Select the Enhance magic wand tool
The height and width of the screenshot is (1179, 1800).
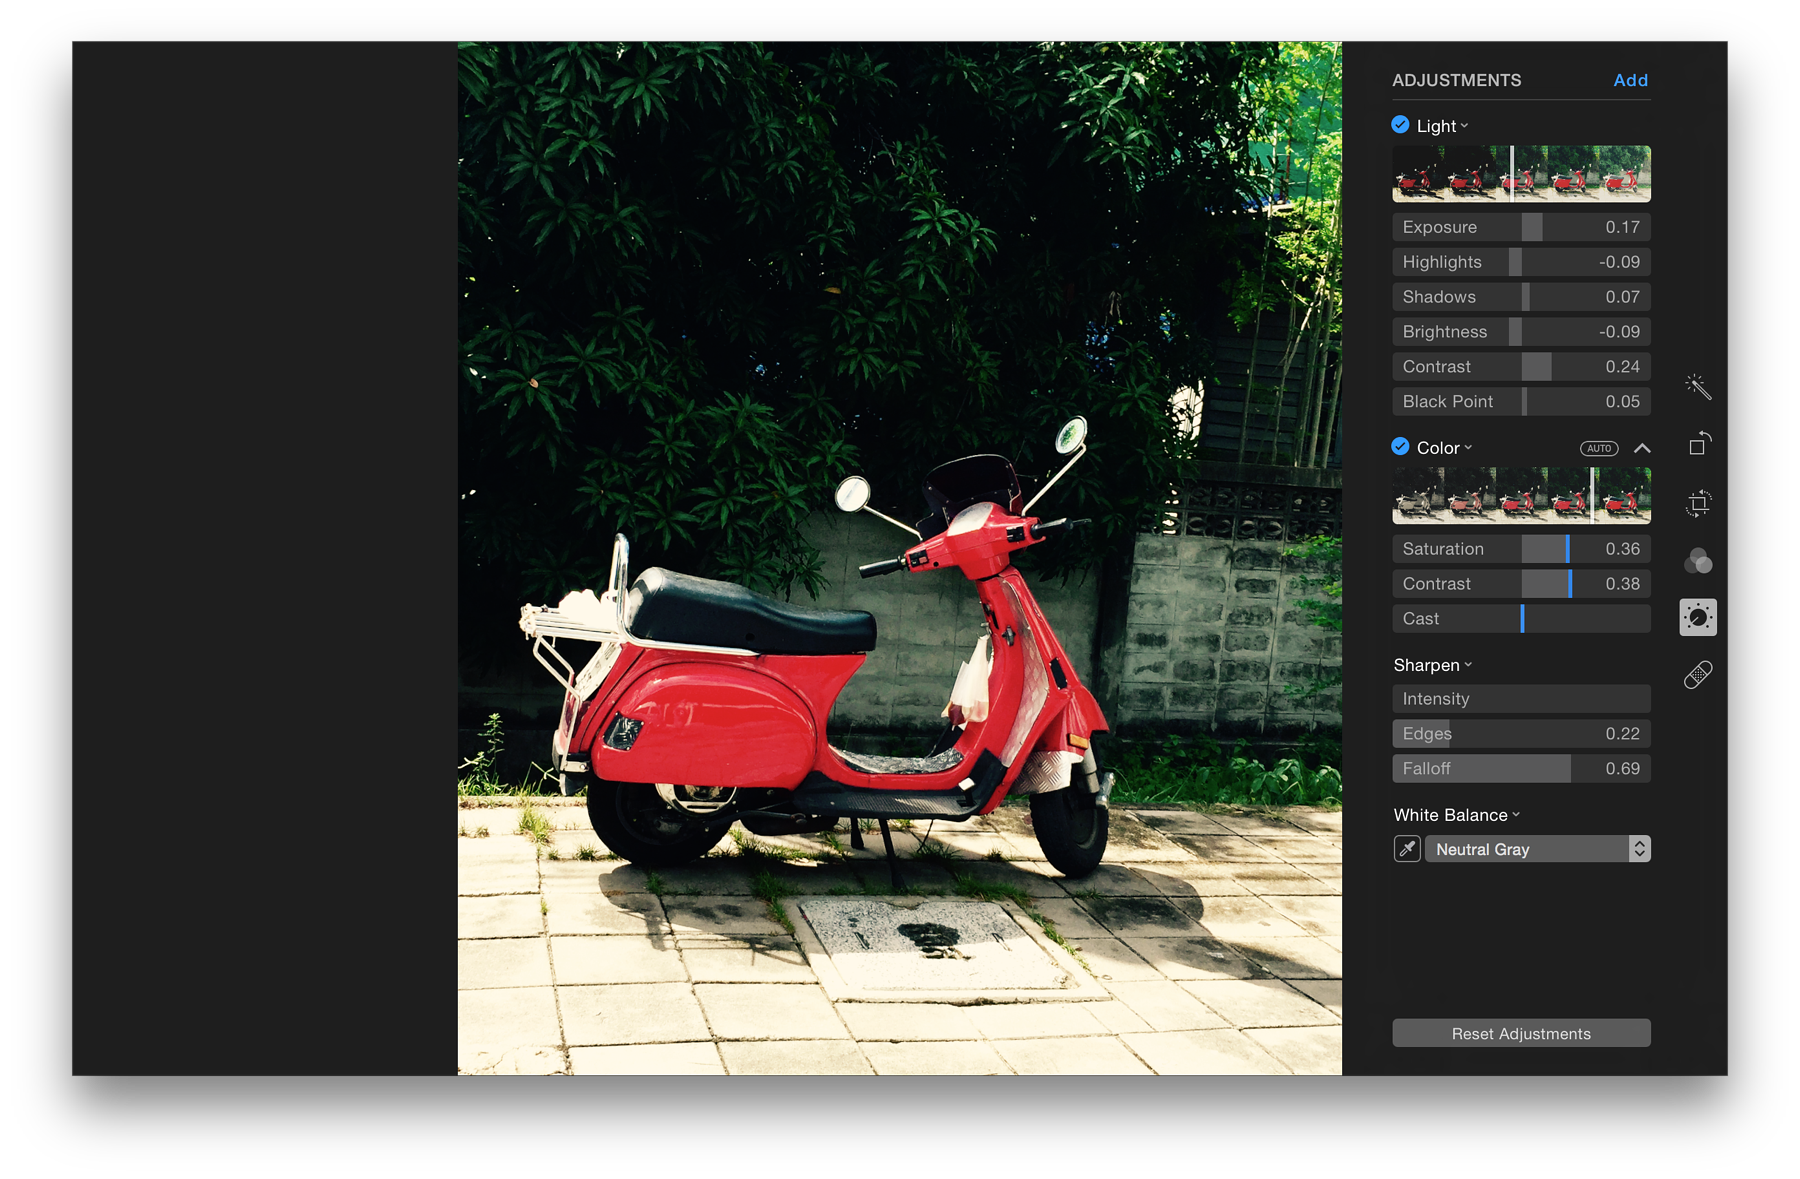coord(1698,387)
